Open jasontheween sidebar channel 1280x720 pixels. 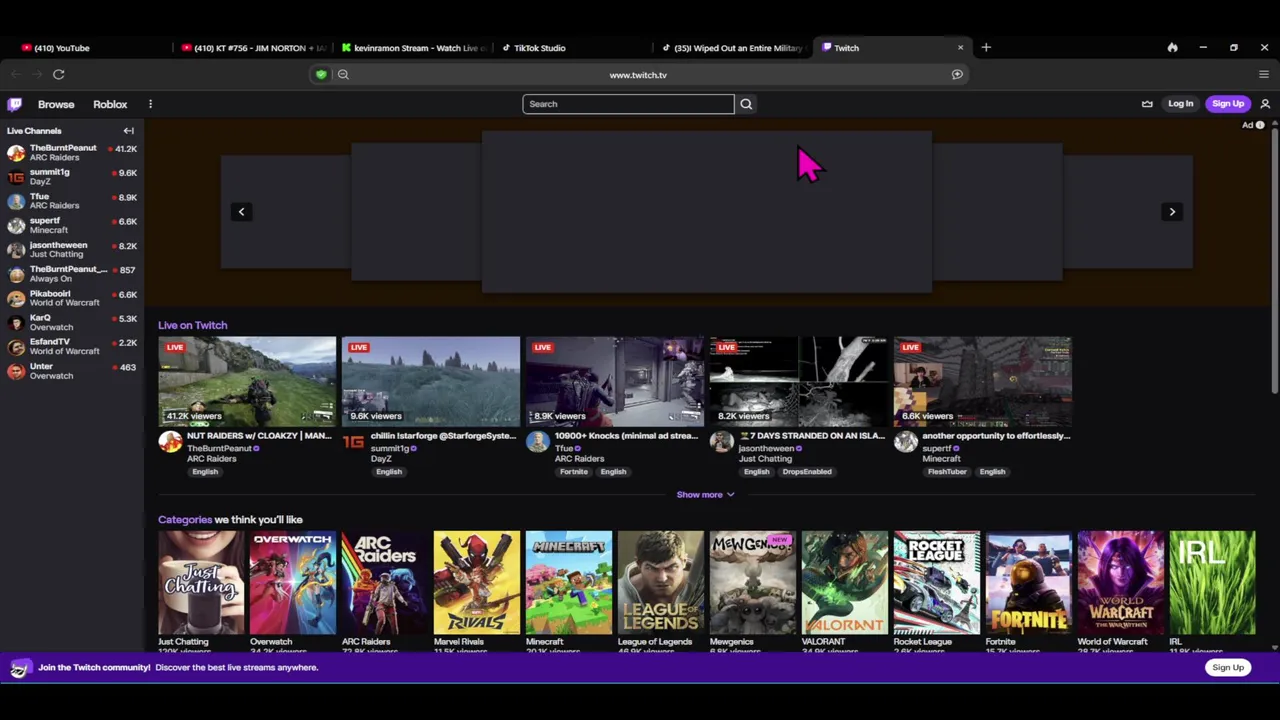(x=72, y=250)
